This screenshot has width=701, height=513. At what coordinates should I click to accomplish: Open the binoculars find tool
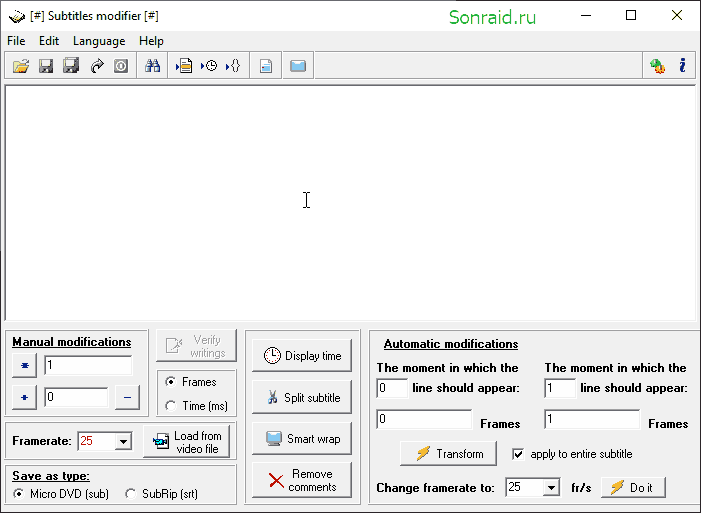pos(152,66)
